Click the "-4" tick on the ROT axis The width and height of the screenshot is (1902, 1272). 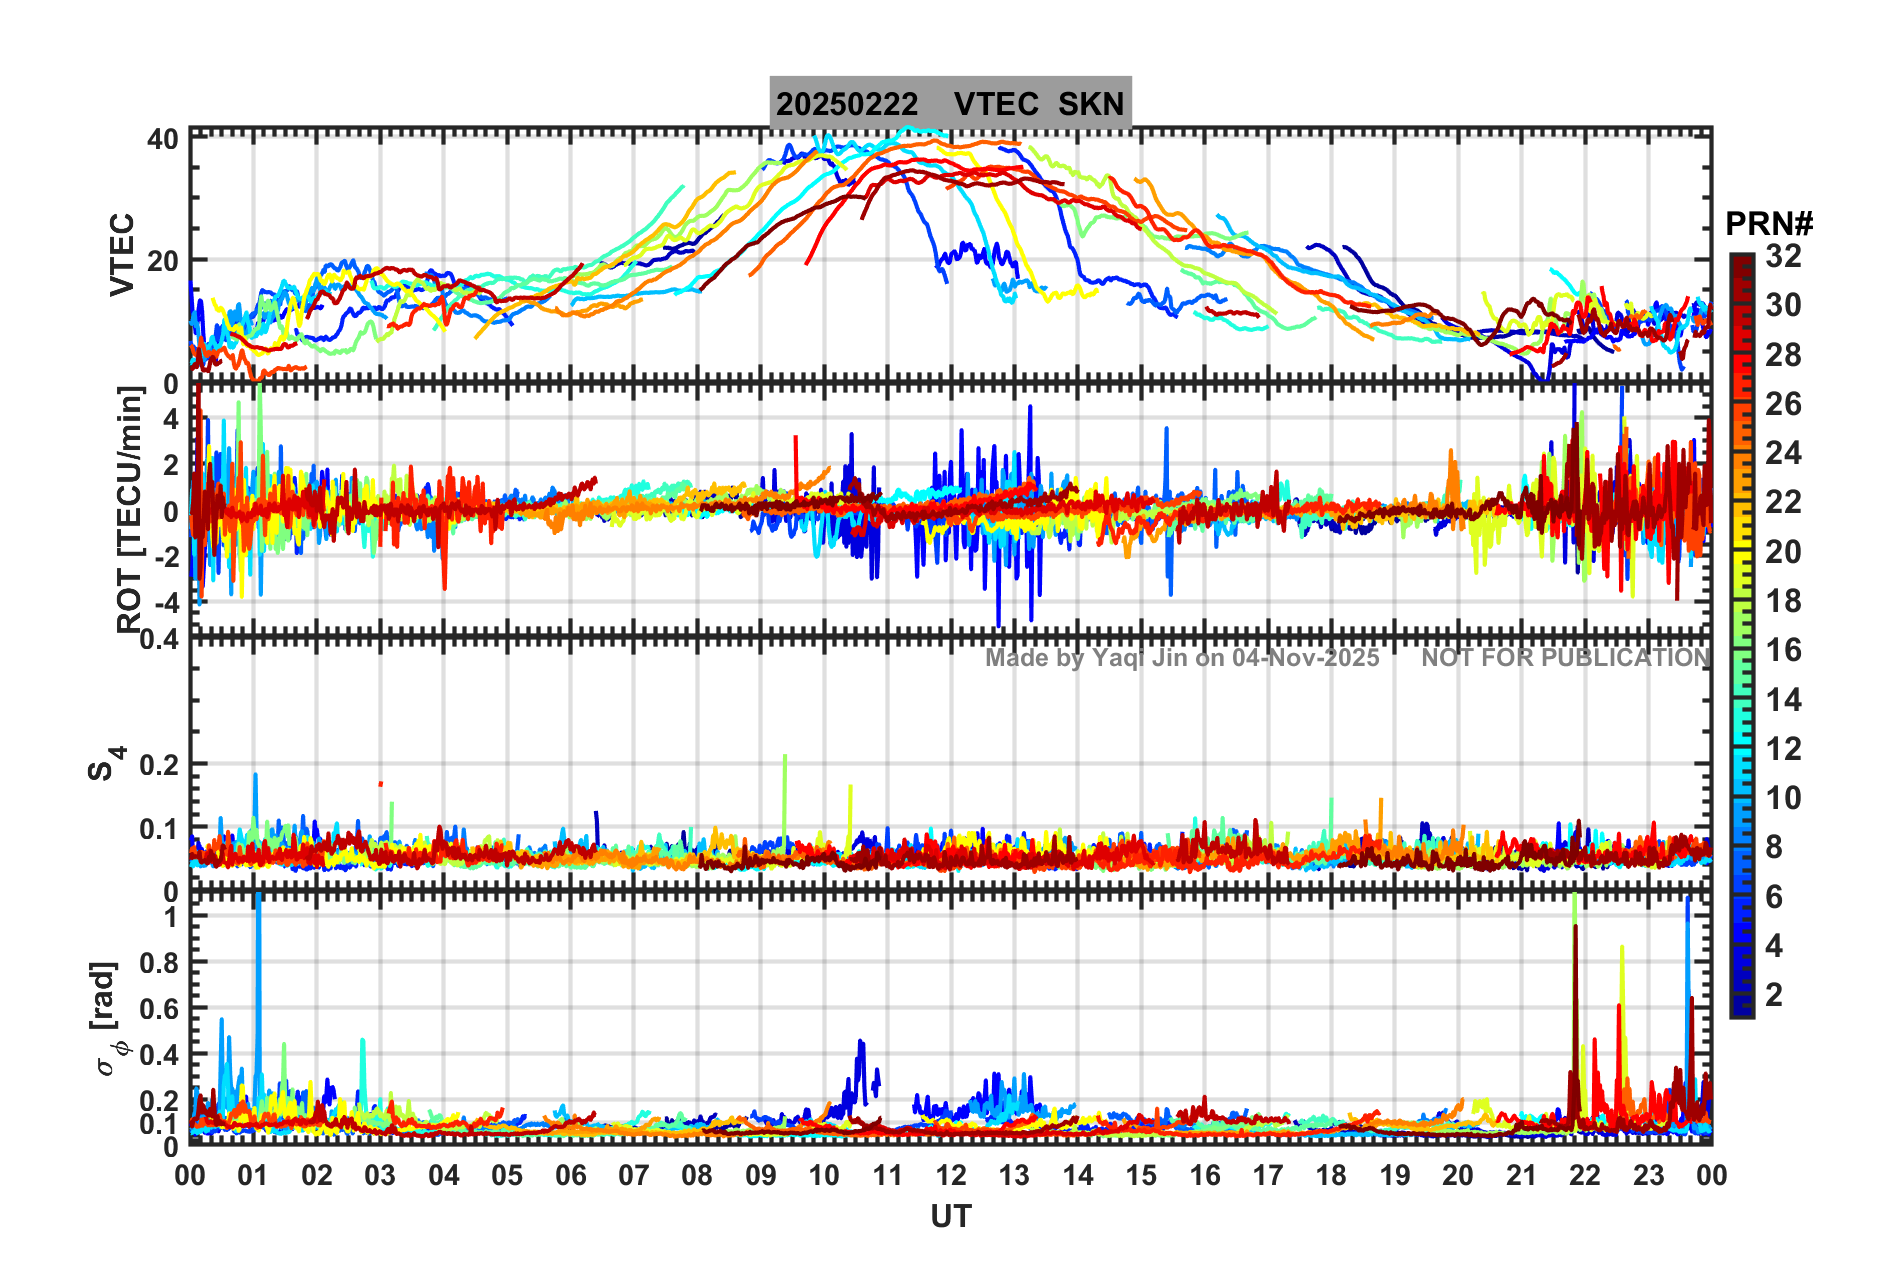coord(165,603)
